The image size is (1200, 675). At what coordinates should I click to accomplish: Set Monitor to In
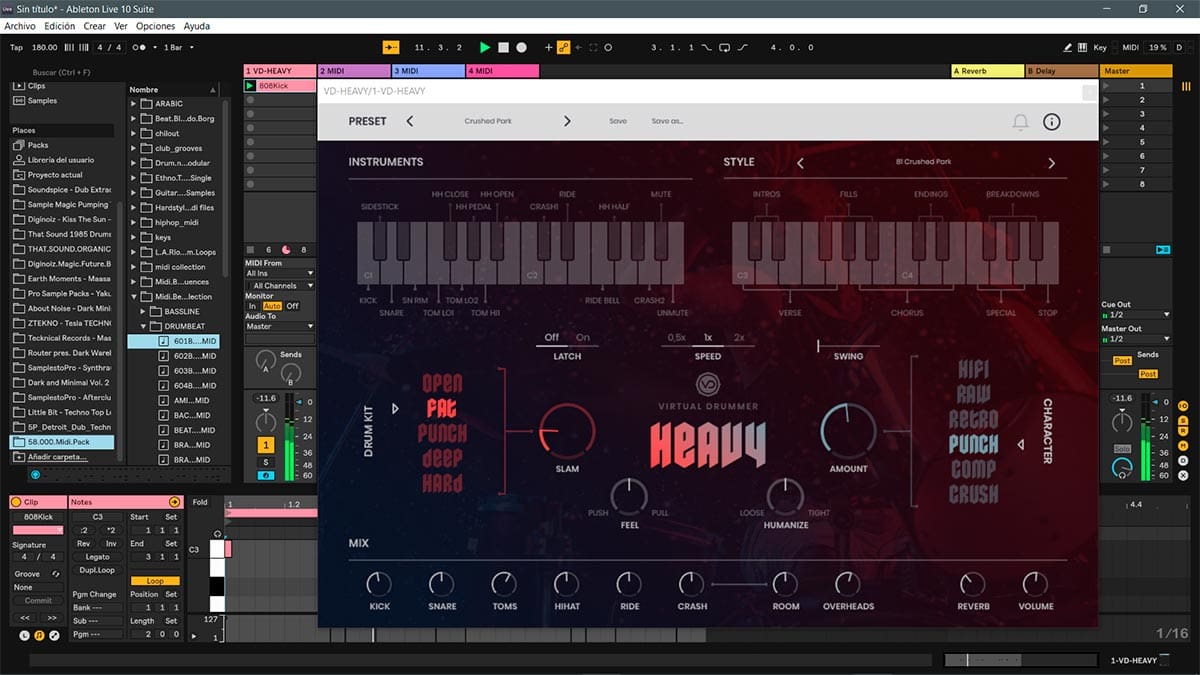(x=252, y=306)
